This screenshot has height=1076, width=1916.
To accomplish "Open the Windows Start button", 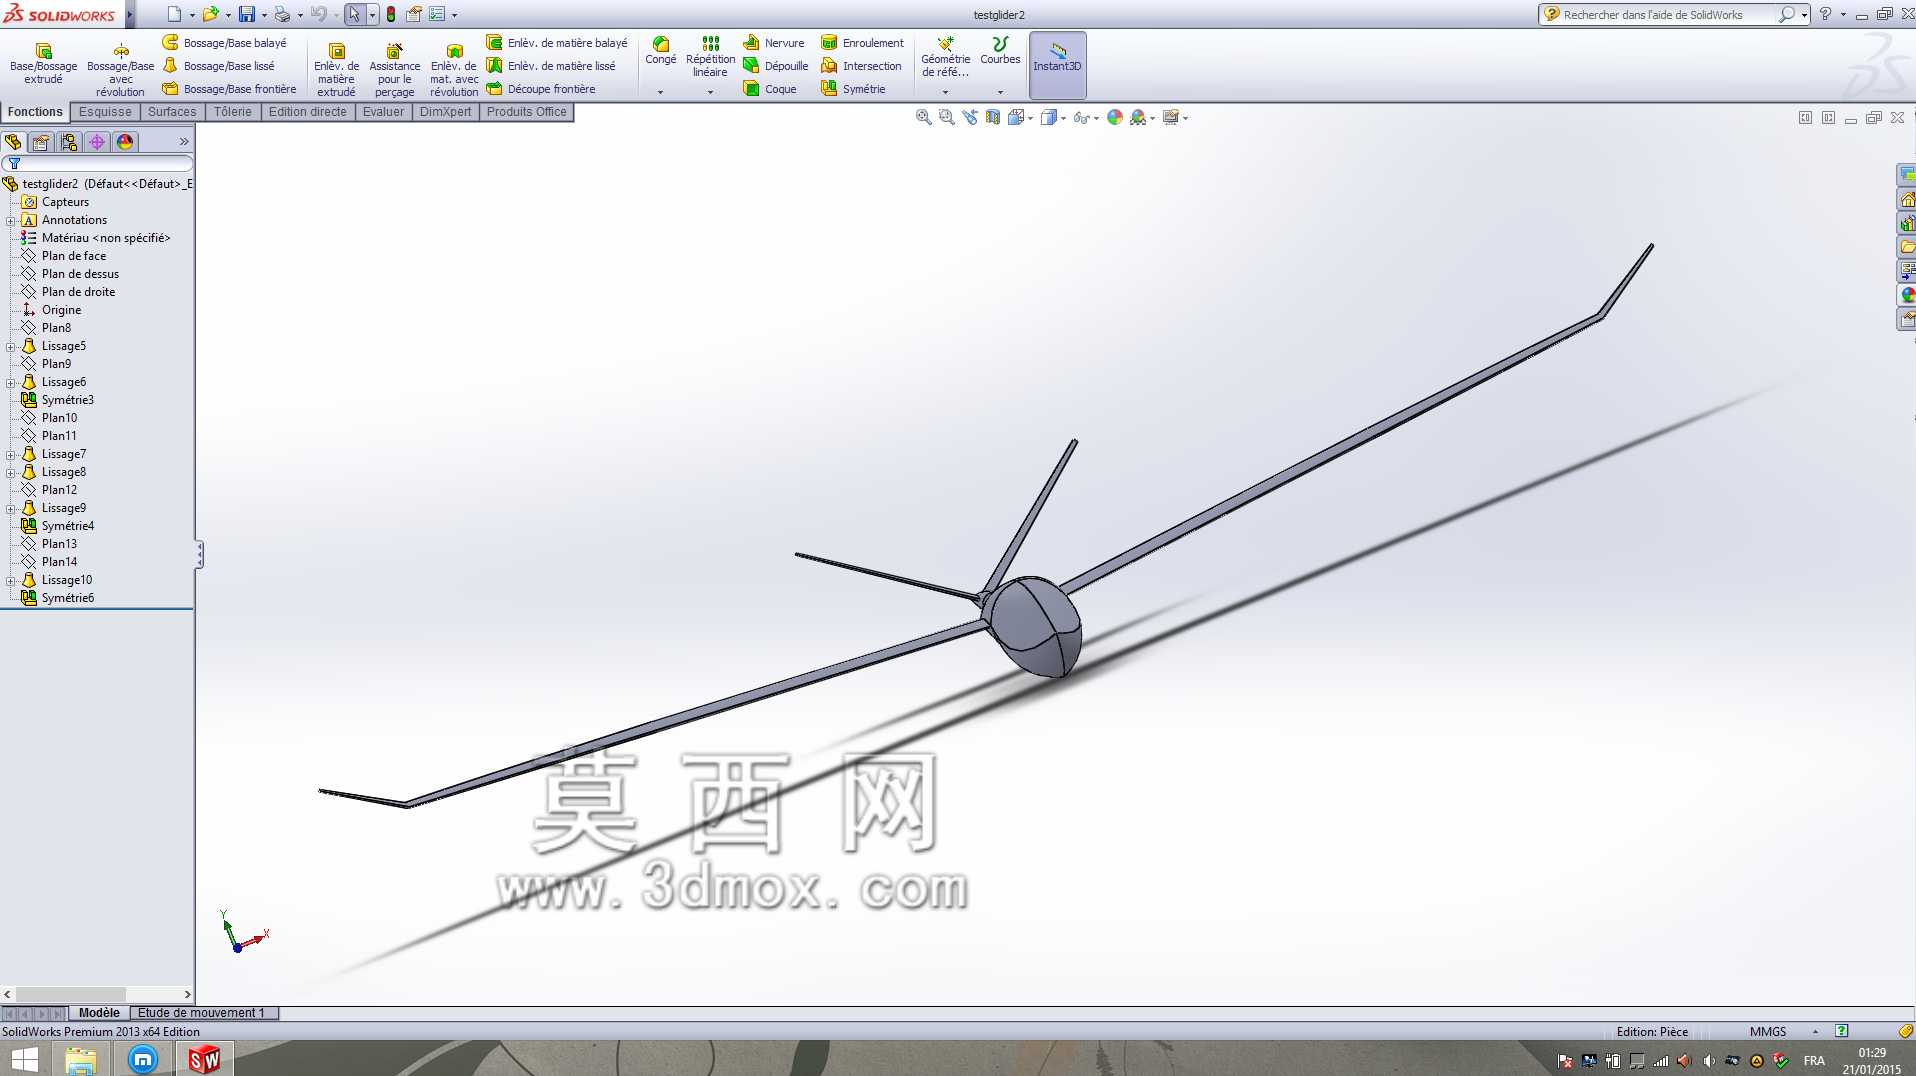I will click(24, 1059).
